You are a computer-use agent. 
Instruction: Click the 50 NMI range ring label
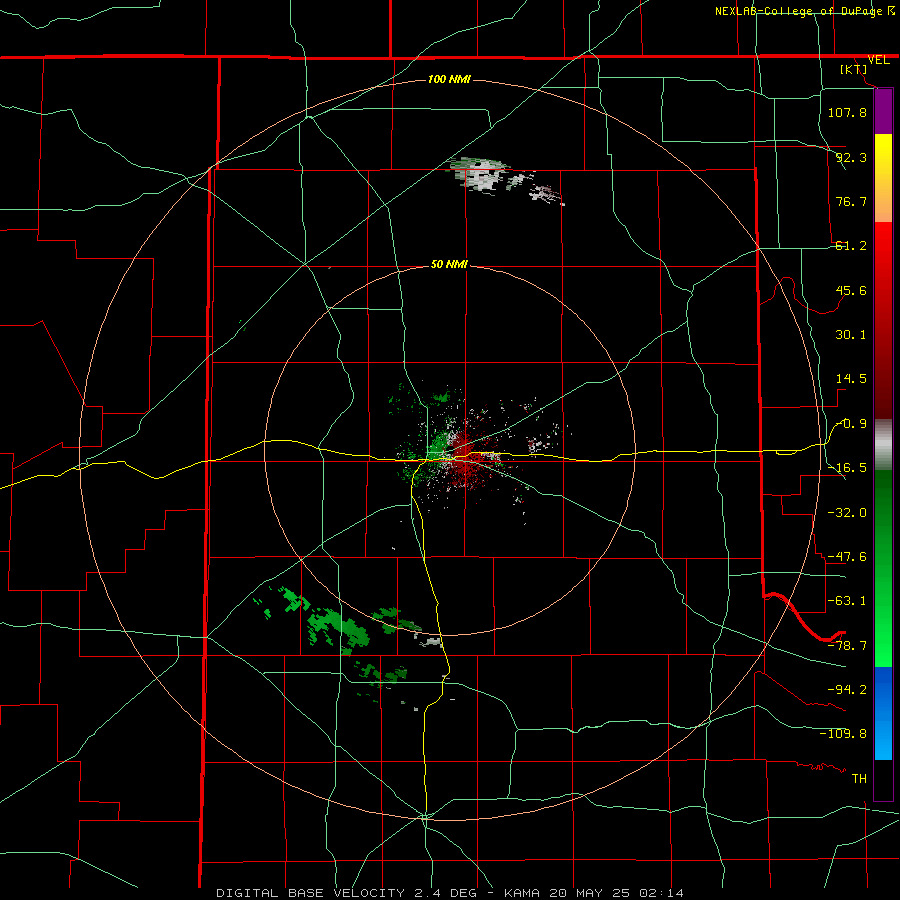(x=449, y=264)
